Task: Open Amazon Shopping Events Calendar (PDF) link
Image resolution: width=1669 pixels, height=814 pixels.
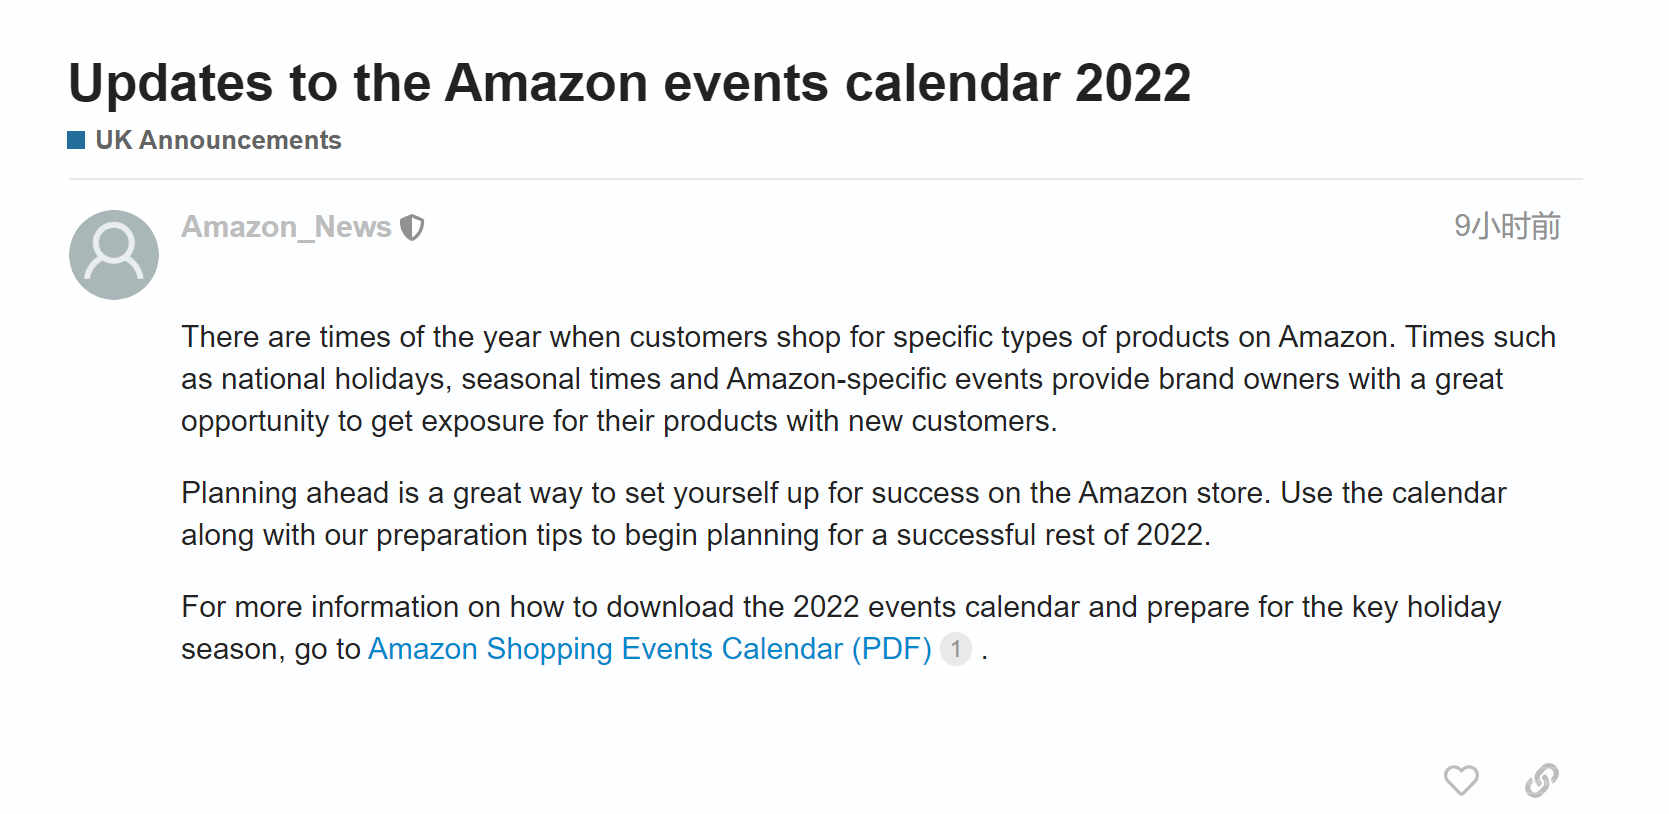Action: pos(650,649)
